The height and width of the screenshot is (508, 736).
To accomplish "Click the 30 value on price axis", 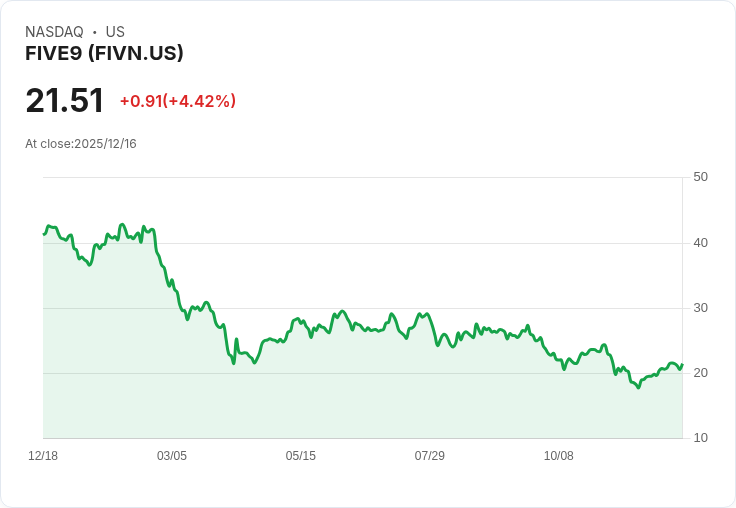I will 700,307.
